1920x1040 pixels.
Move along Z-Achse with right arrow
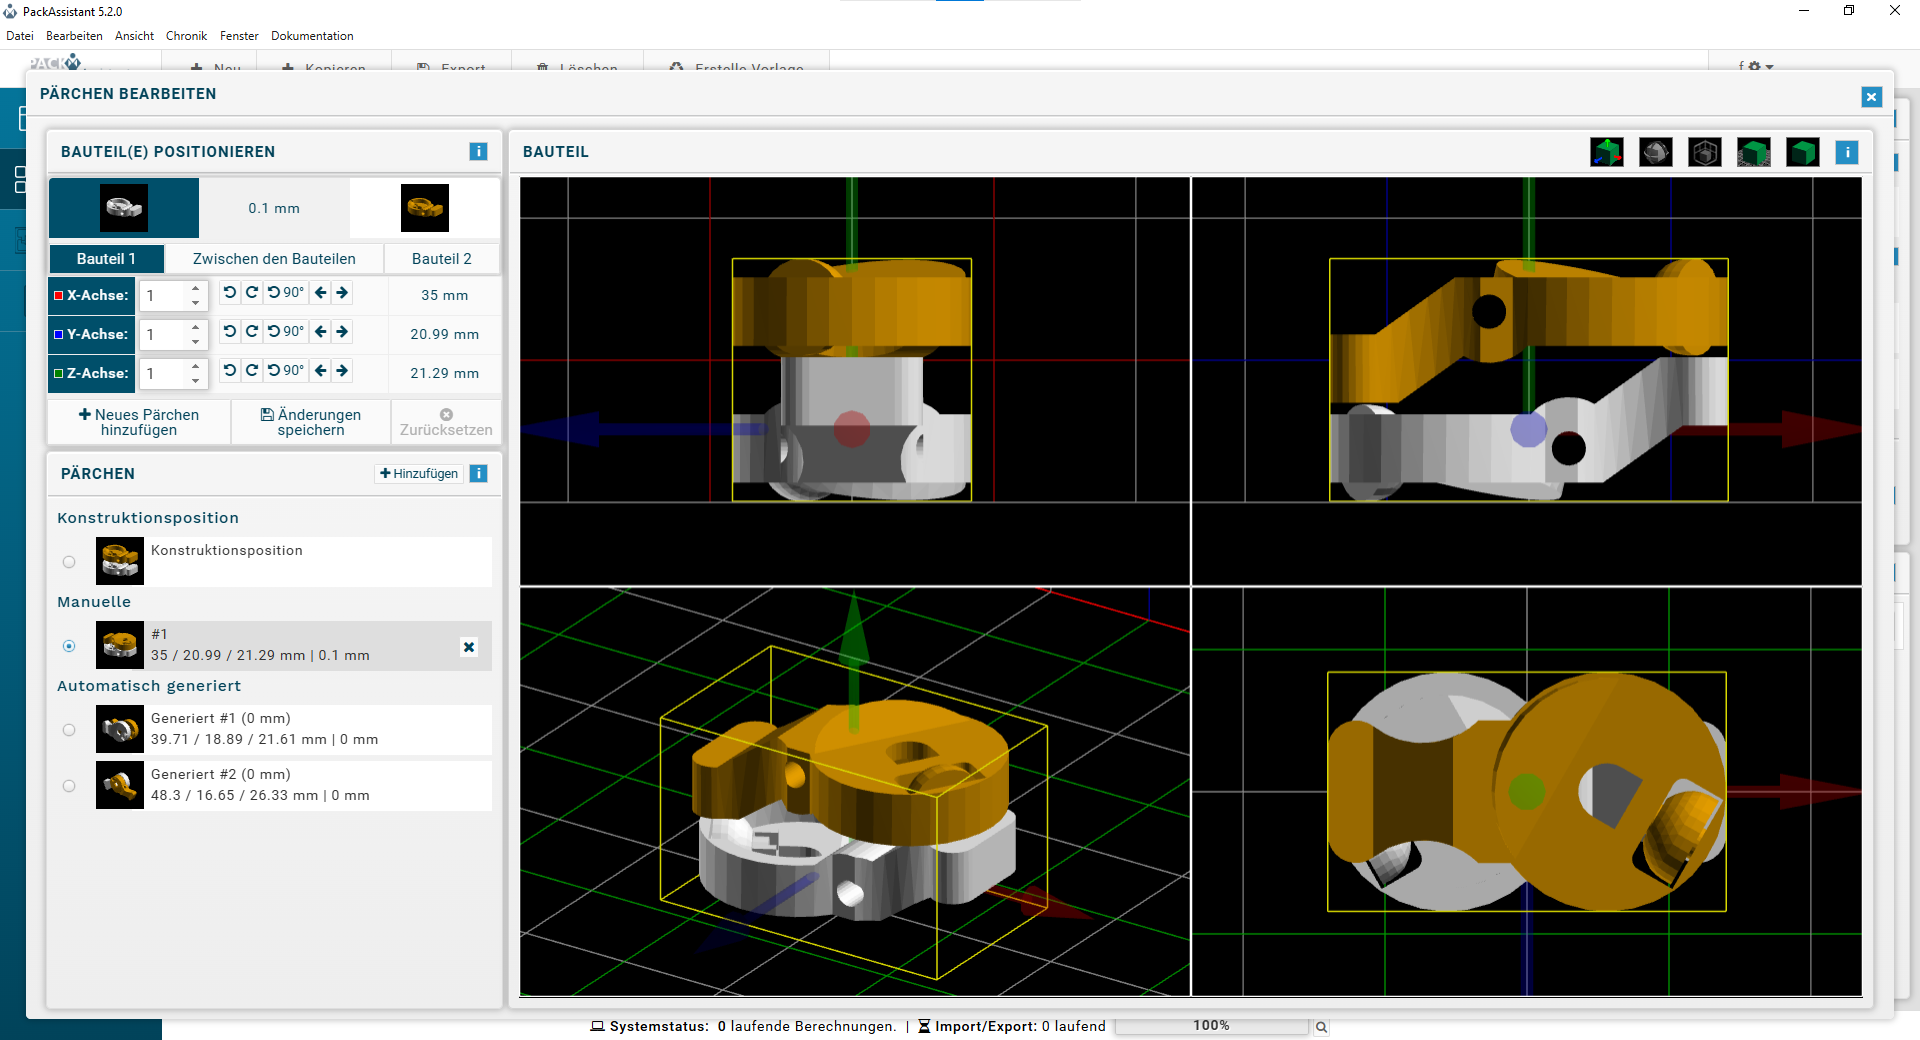[342, 371]
